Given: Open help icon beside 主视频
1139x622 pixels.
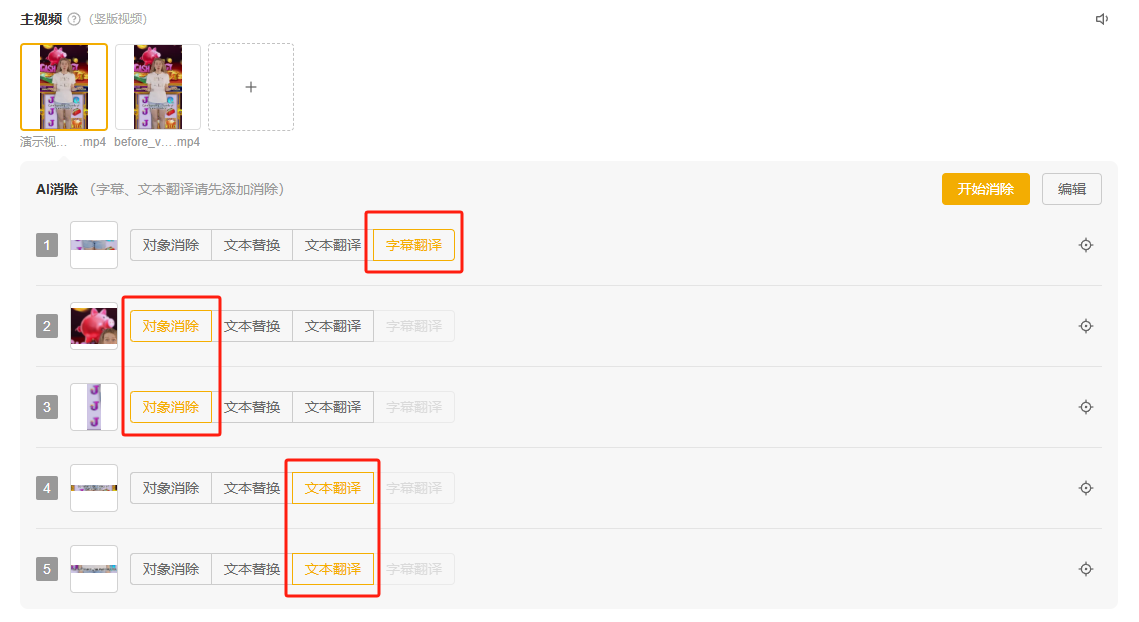Looking at the screenshot, I should (73, 19).
